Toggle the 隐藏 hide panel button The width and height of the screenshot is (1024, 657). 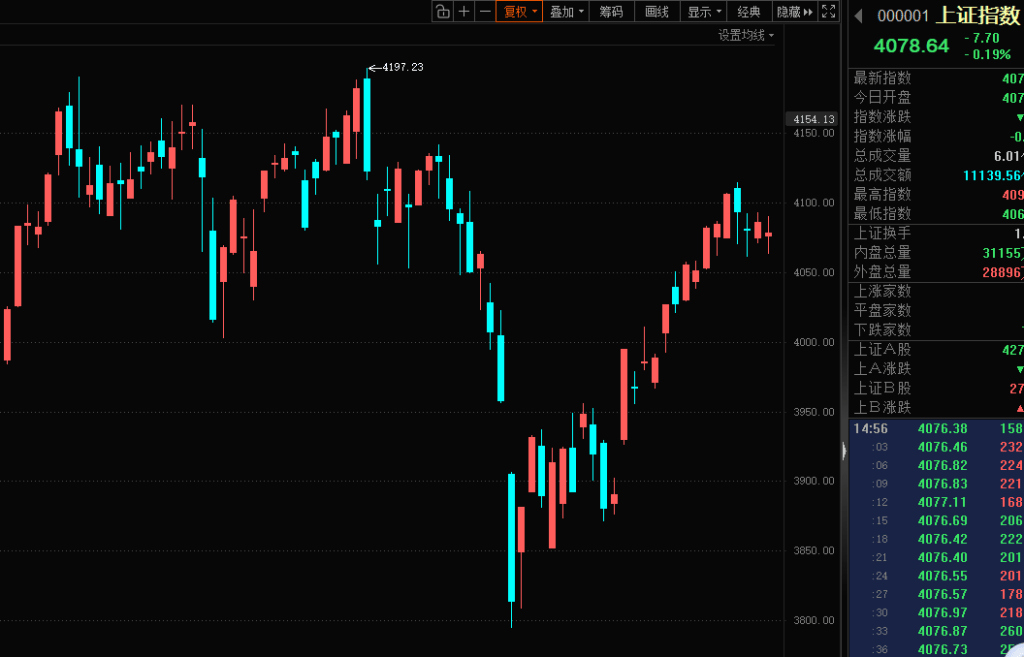click(794, 12)
